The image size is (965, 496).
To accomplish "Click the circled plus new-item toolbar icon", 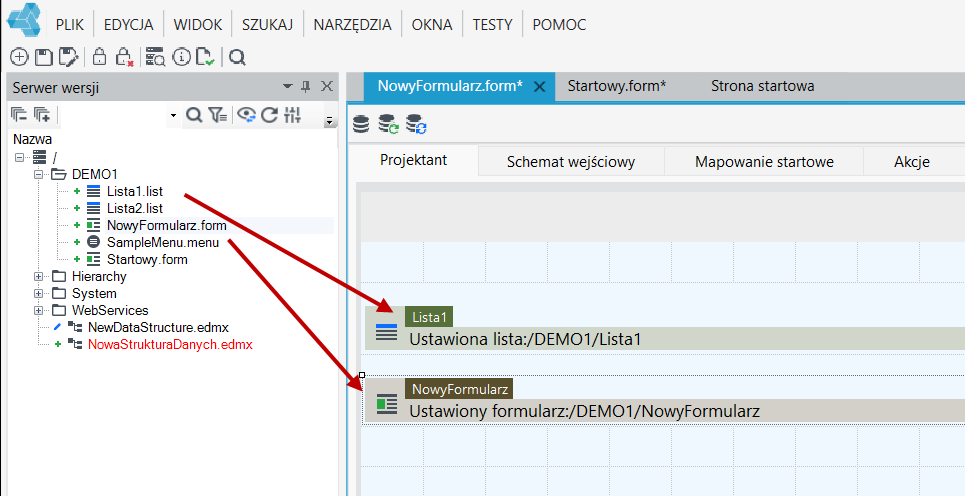I will (20, 58).
